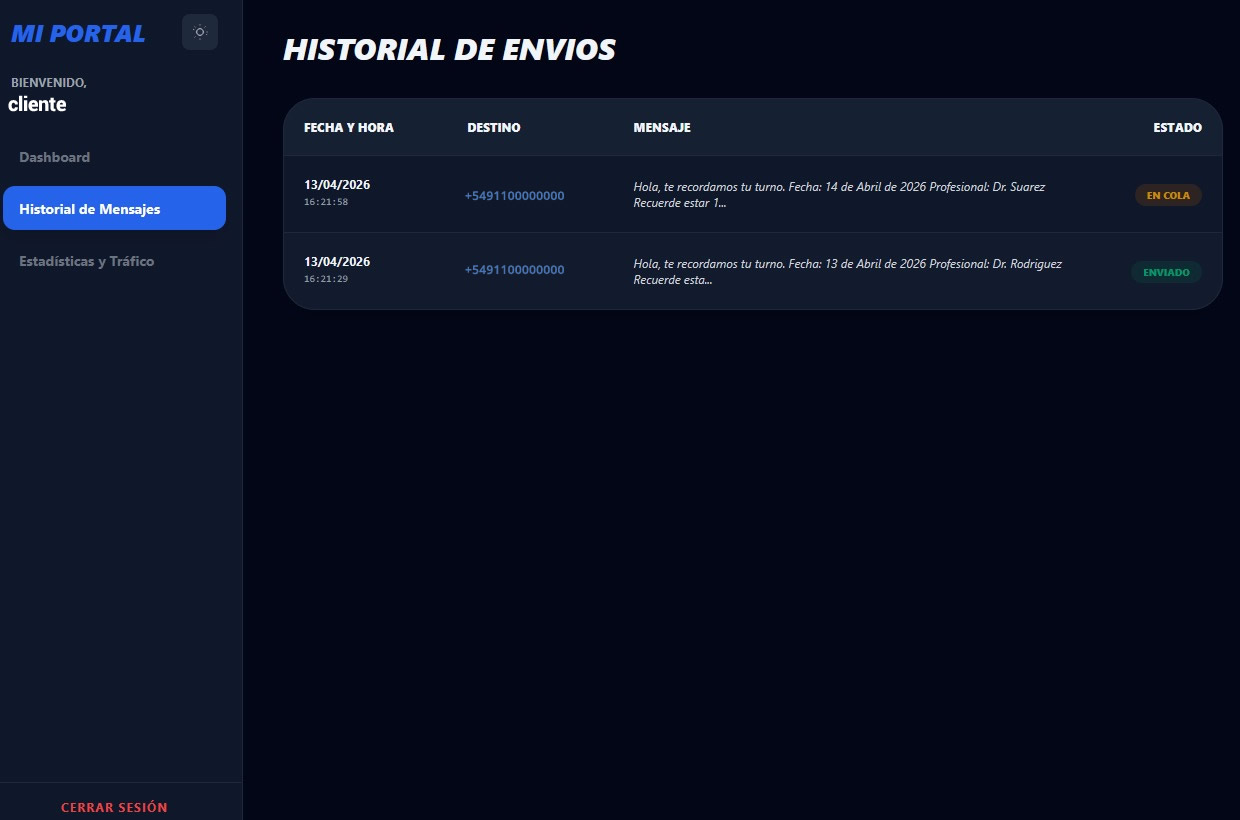Image resolution: width=1240 pixels, height=820 pixels.
Task: Click phone number in the first row
Action: pyautogui.click(x=514, y=196)
